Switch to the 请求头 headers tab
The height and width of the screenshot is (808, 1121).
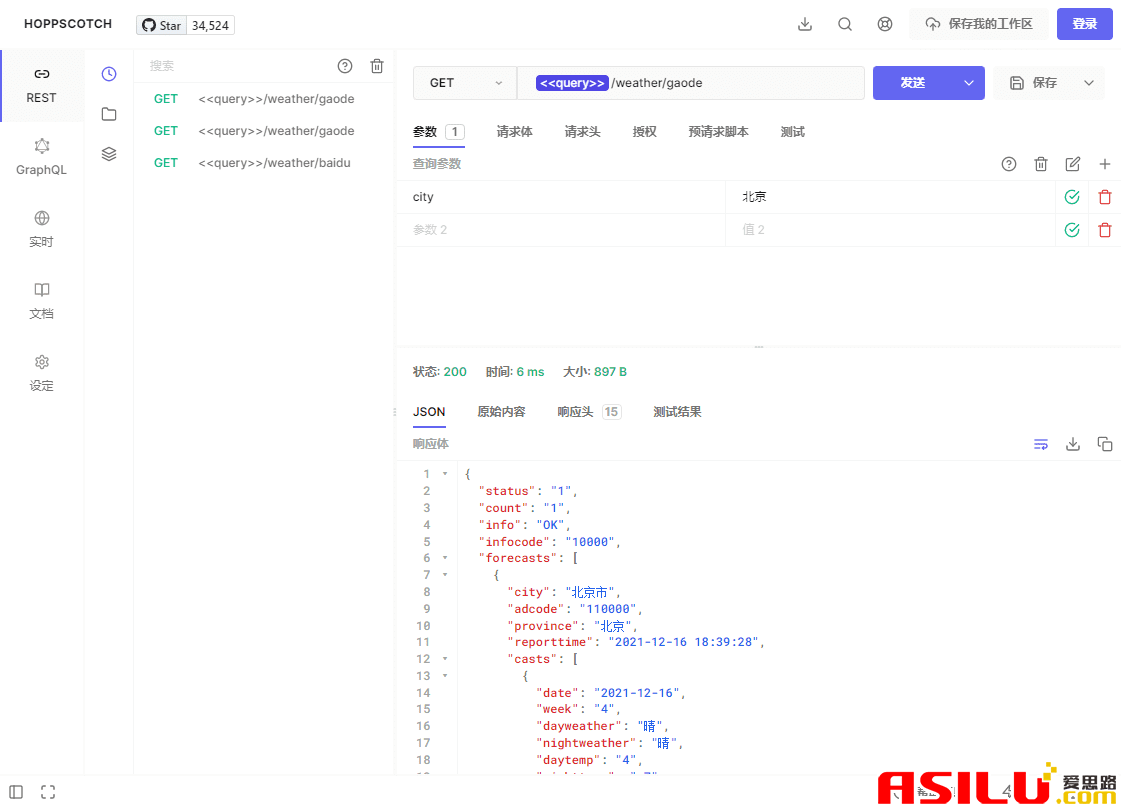point(582,132)
